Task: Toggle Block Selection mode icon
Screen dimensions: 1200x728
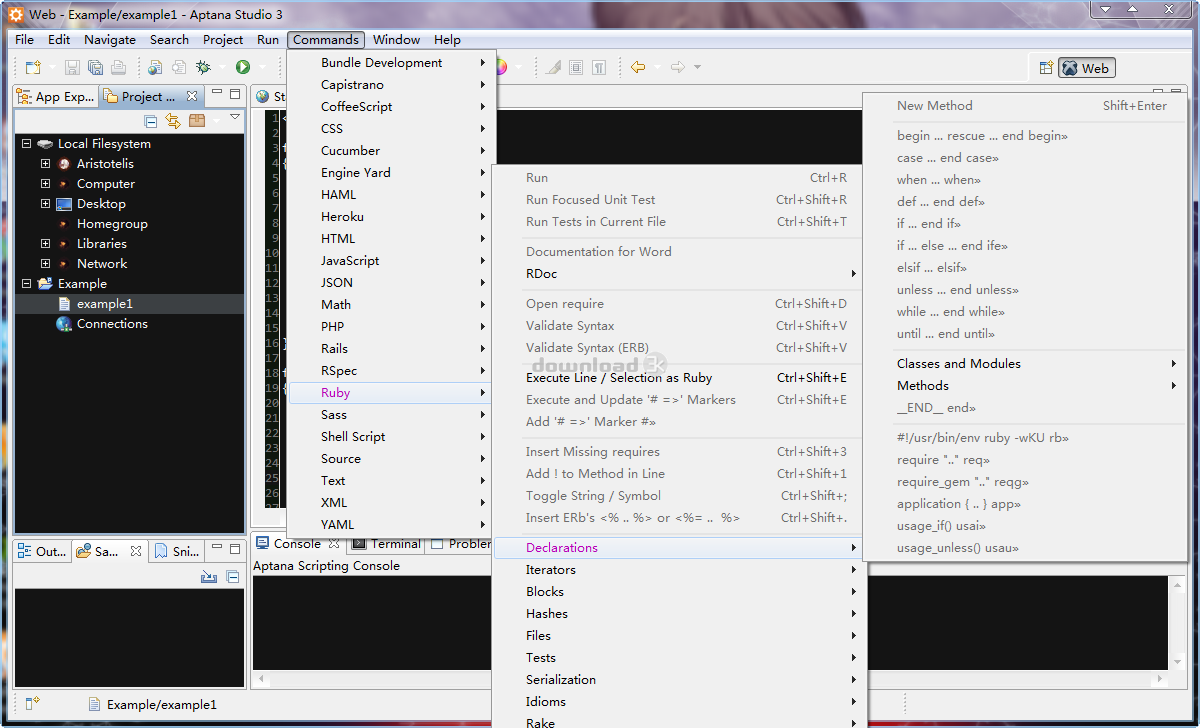Action: click(x=576, y=67)
